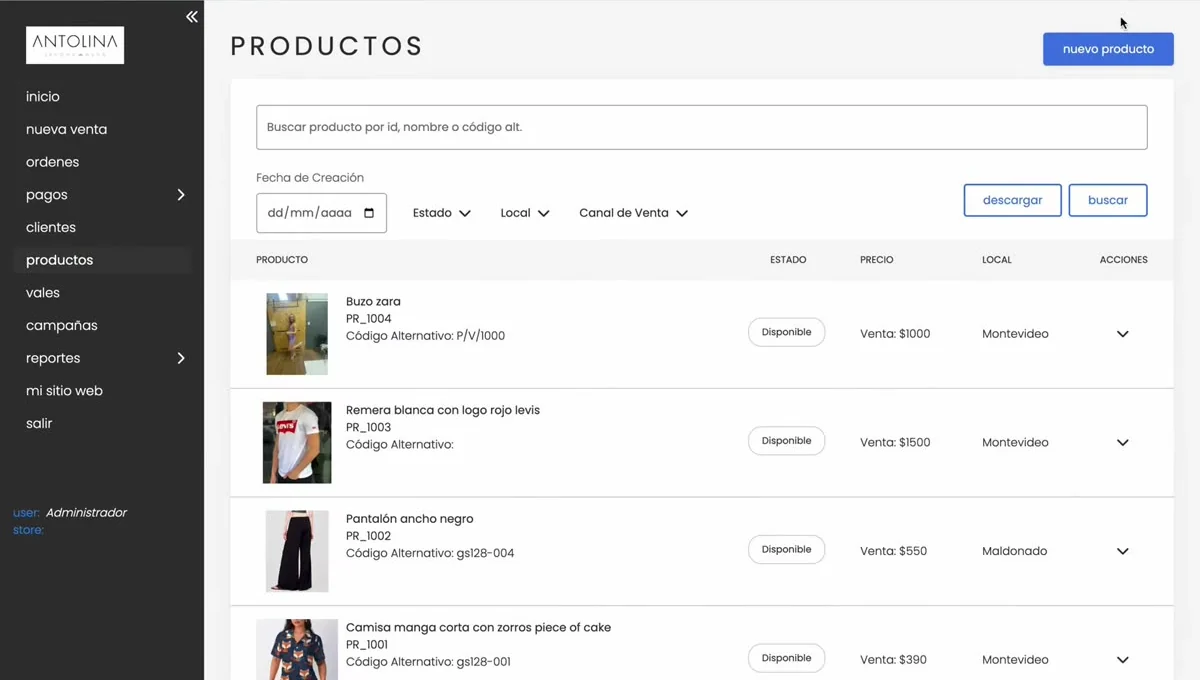The image size is (1200, 680).
Task: Click price Venta: $1500
Action: click(x=895, y=443)
